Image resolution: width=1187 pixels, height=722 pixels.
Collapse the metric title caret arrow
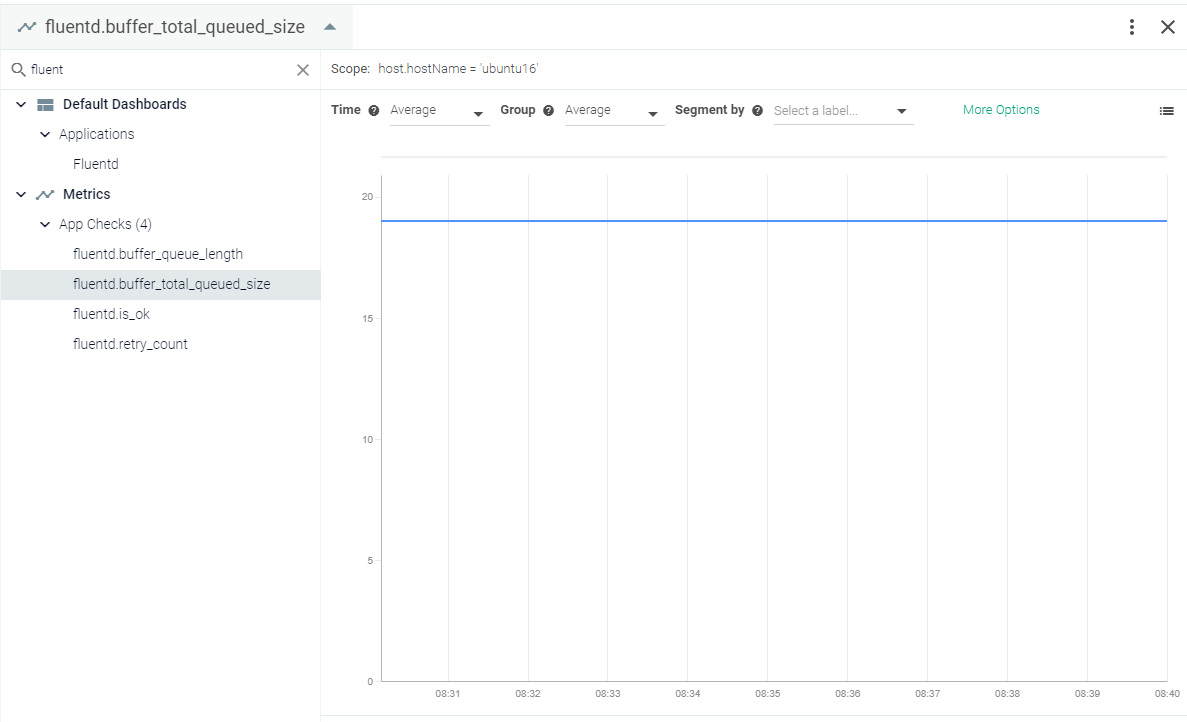pos(330,27)
